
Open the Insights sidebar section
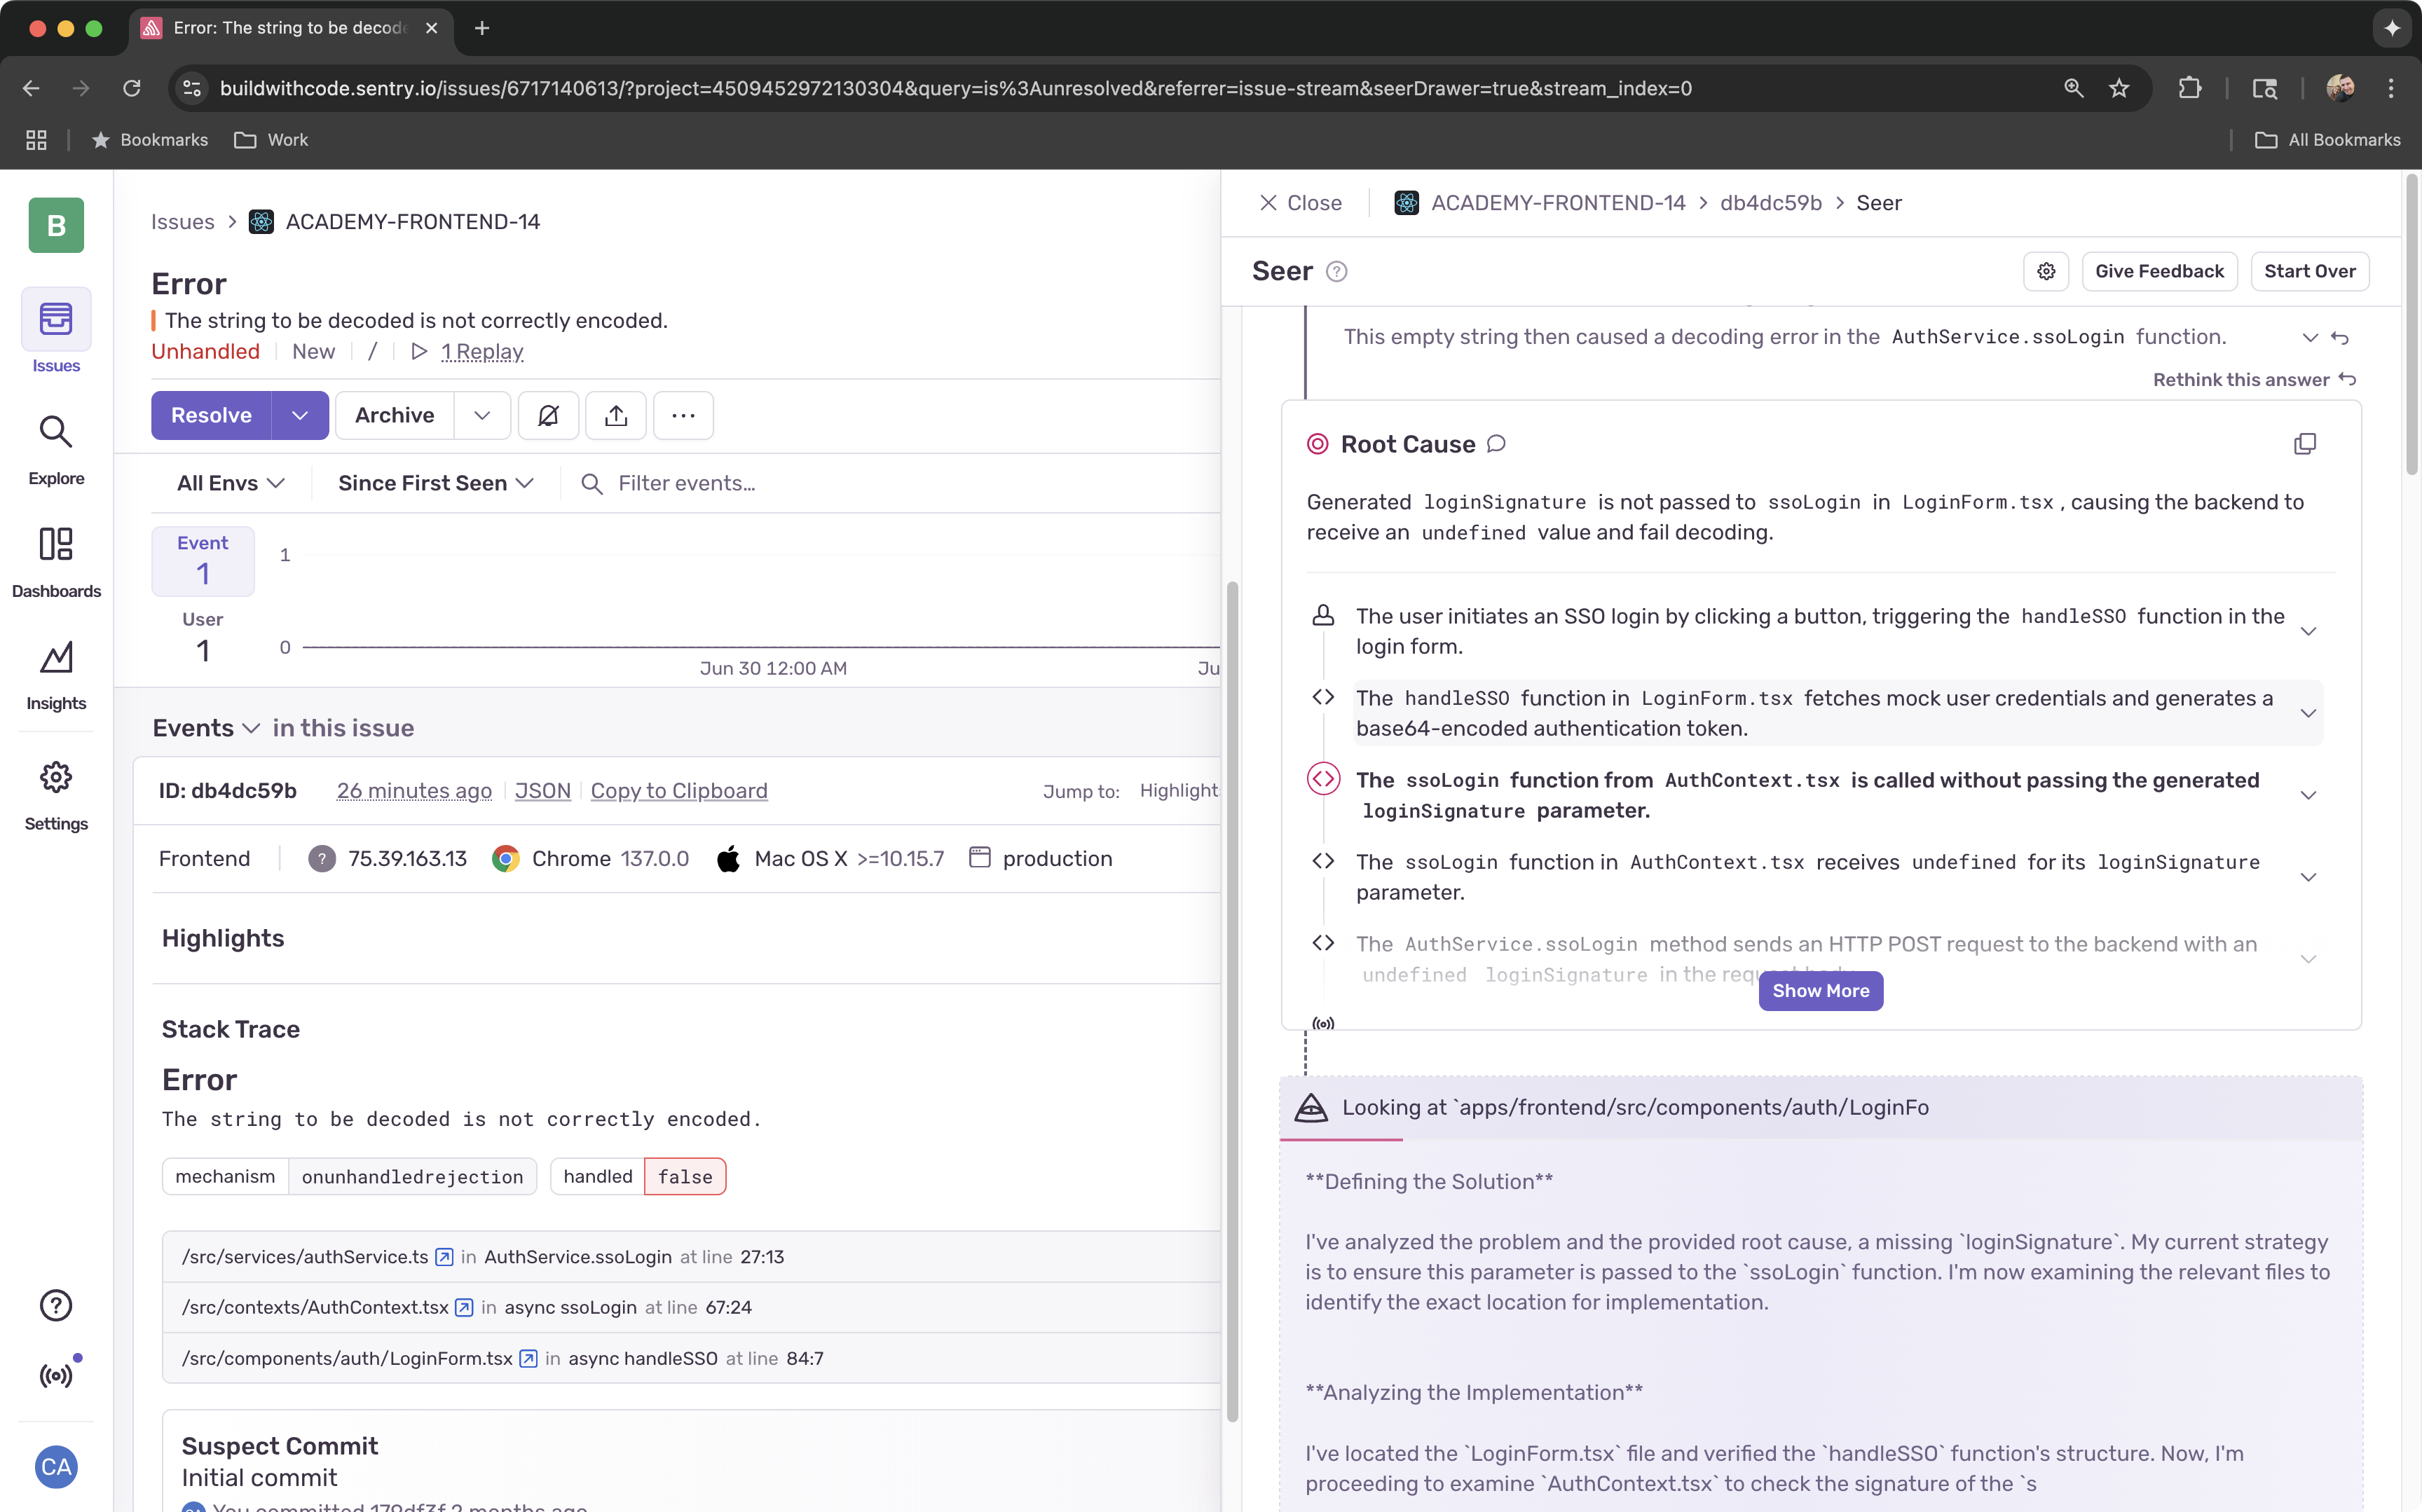click(x=56, y=676)
